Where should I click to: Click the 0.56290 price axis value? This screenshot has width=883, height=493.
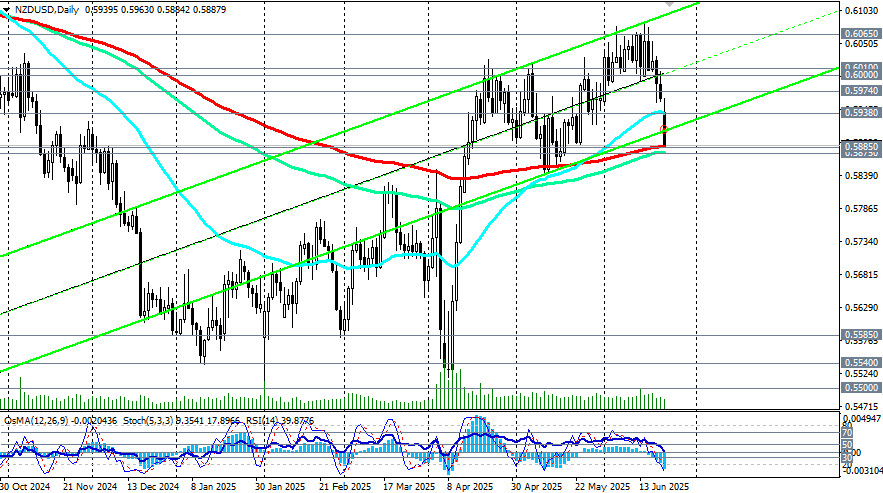coord(861,308)
